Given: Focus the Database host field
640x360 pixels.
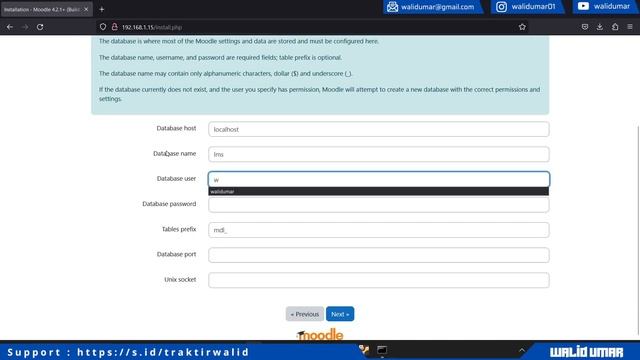Looking at the screenshot, I should 378,129.
